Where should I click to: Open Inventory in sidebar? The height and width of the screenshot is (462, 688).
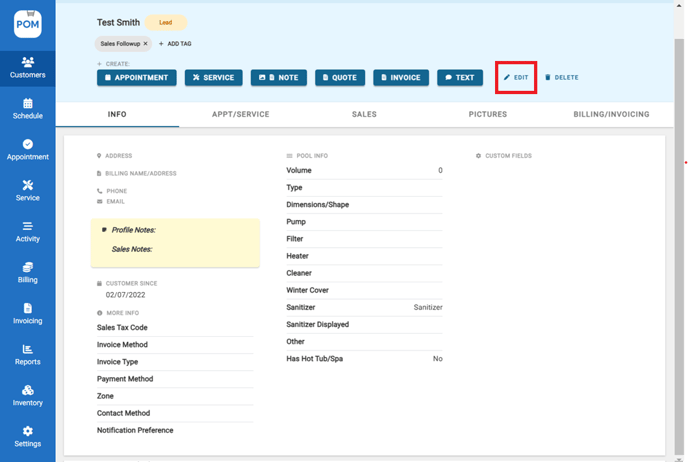click(x=27, y=395)
